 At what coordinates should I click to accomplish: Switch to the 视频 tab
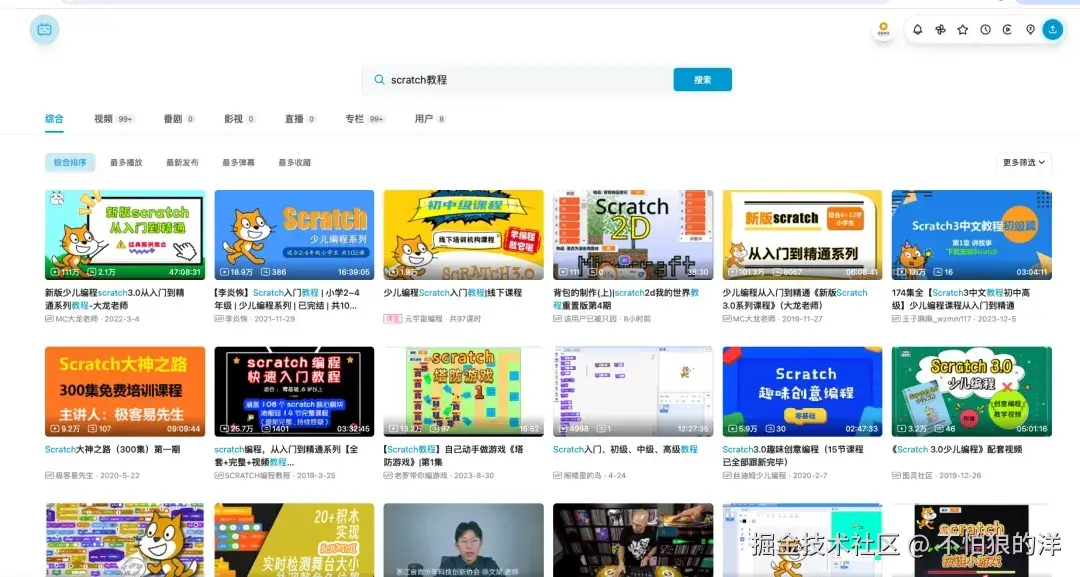[x=103, y=118]
